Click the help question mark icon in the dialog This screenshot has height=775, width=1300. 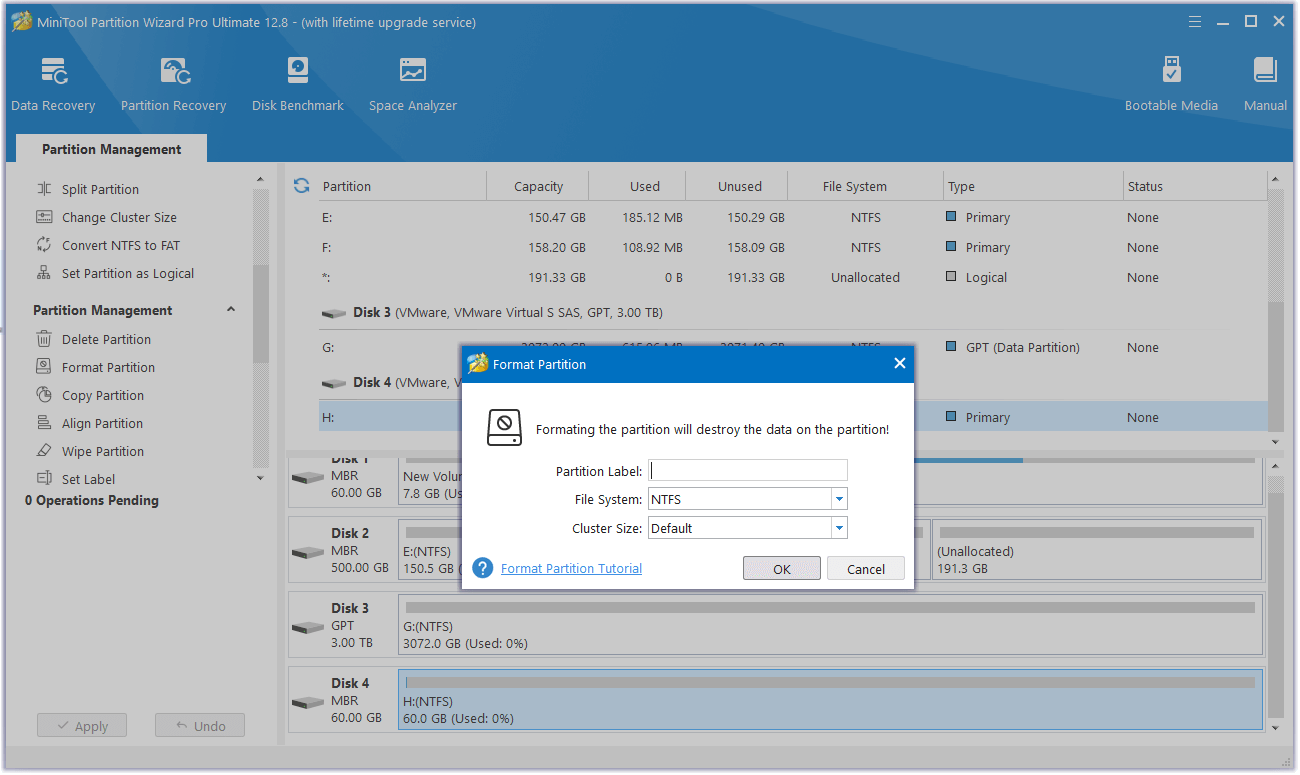[x=483, y=568]
